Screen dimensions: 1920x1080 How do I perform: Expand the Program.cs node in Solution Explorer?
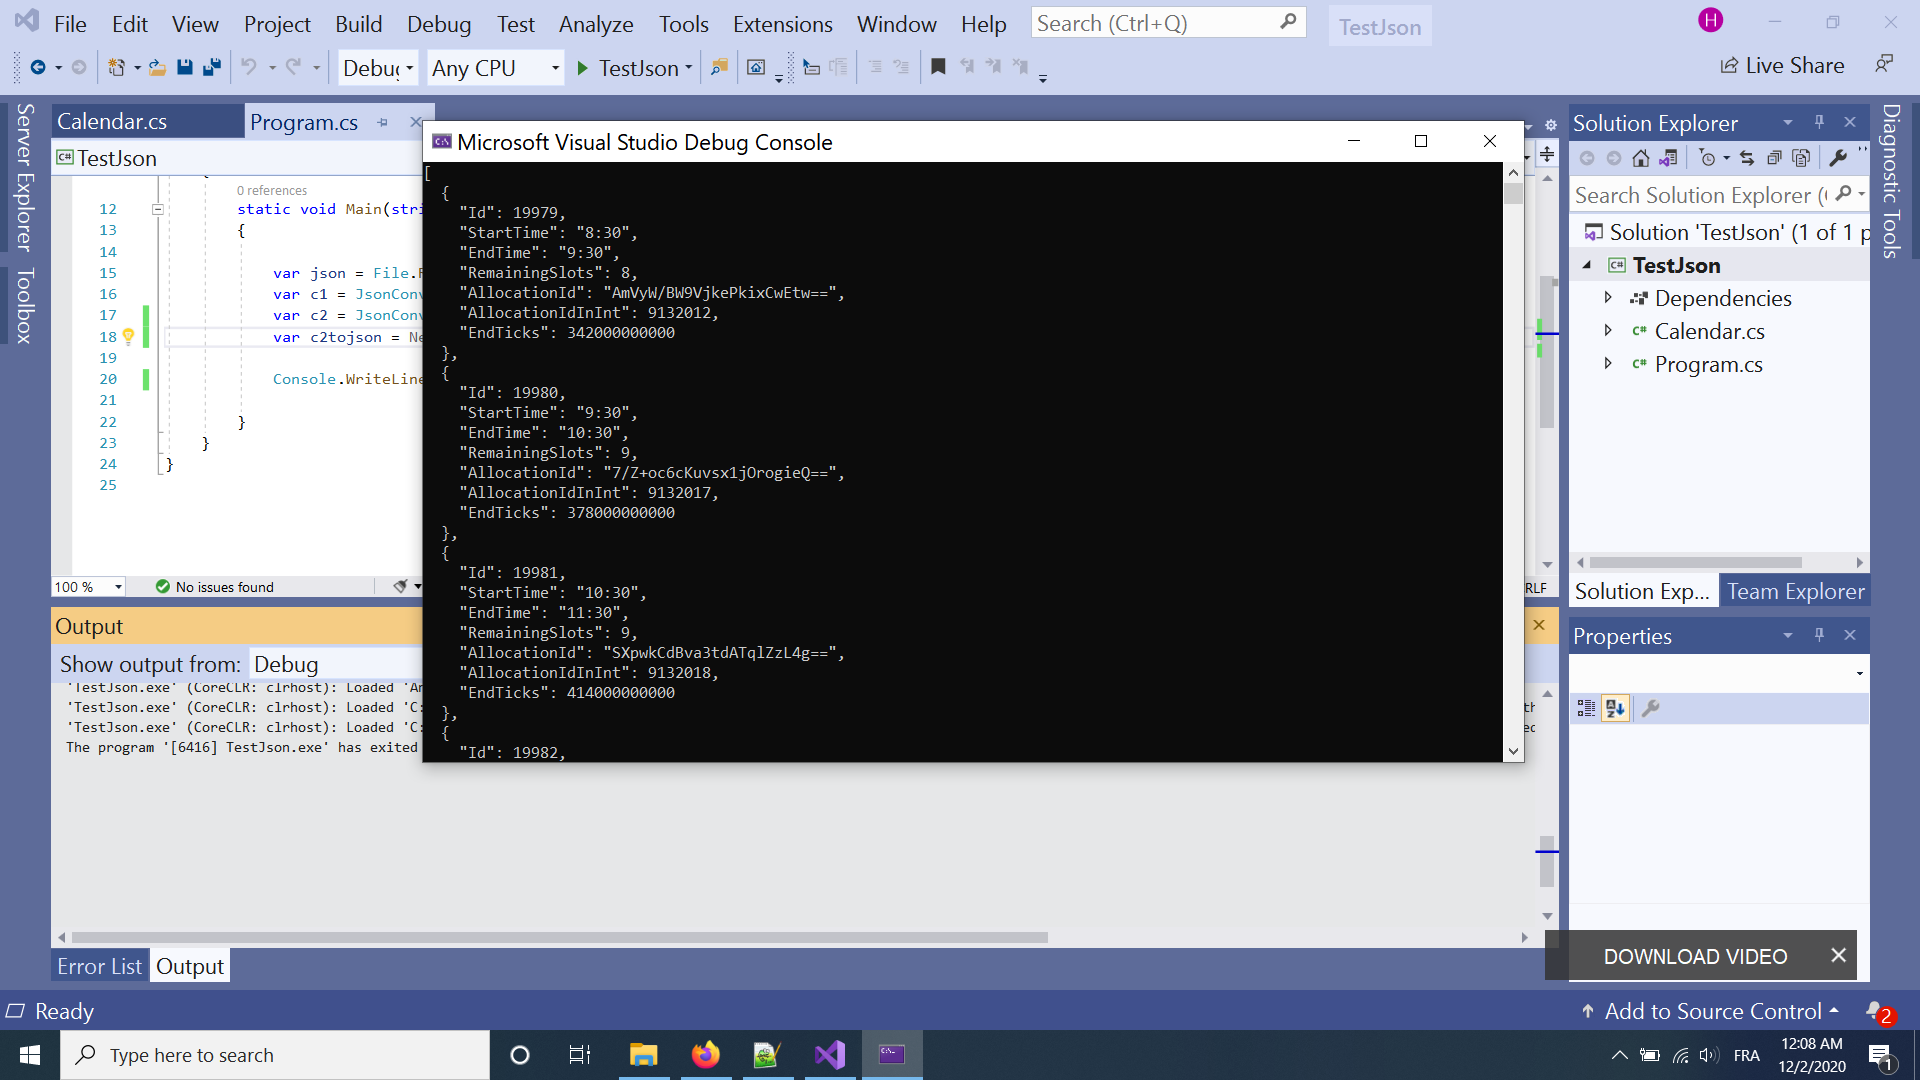(x=1608, y=364)
